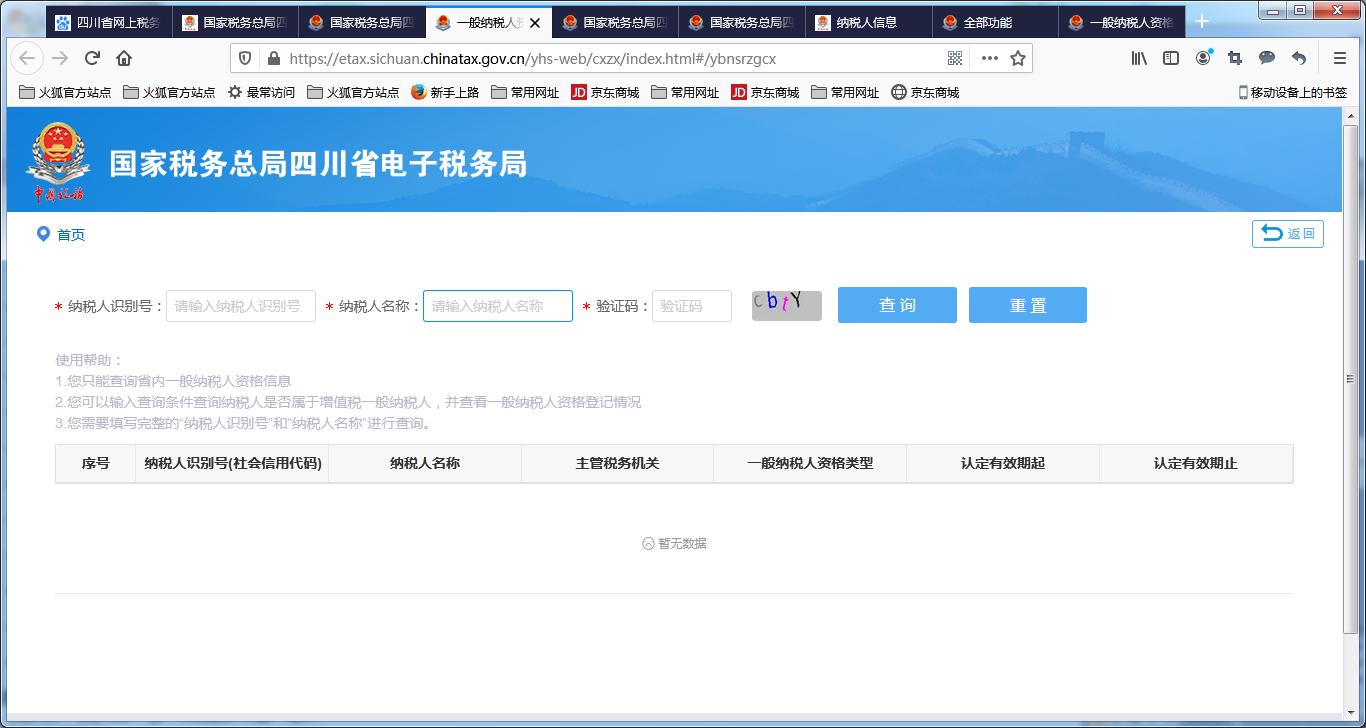
Task: Click the chat bubble icon in toolbar
Action: pos(1266,58)
